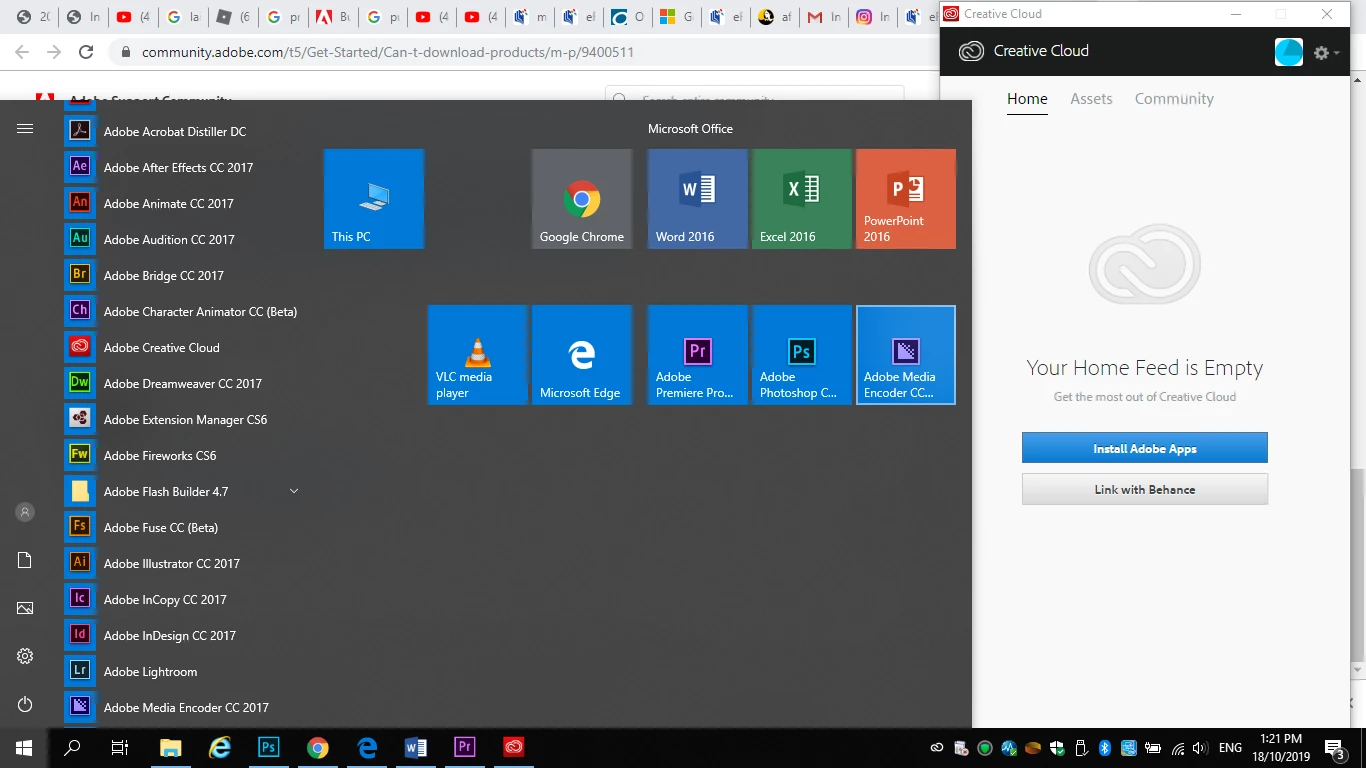This screenshot has width=1366, height=768.
Task: Open Task View on taskbar
Action: coord(120,747)
